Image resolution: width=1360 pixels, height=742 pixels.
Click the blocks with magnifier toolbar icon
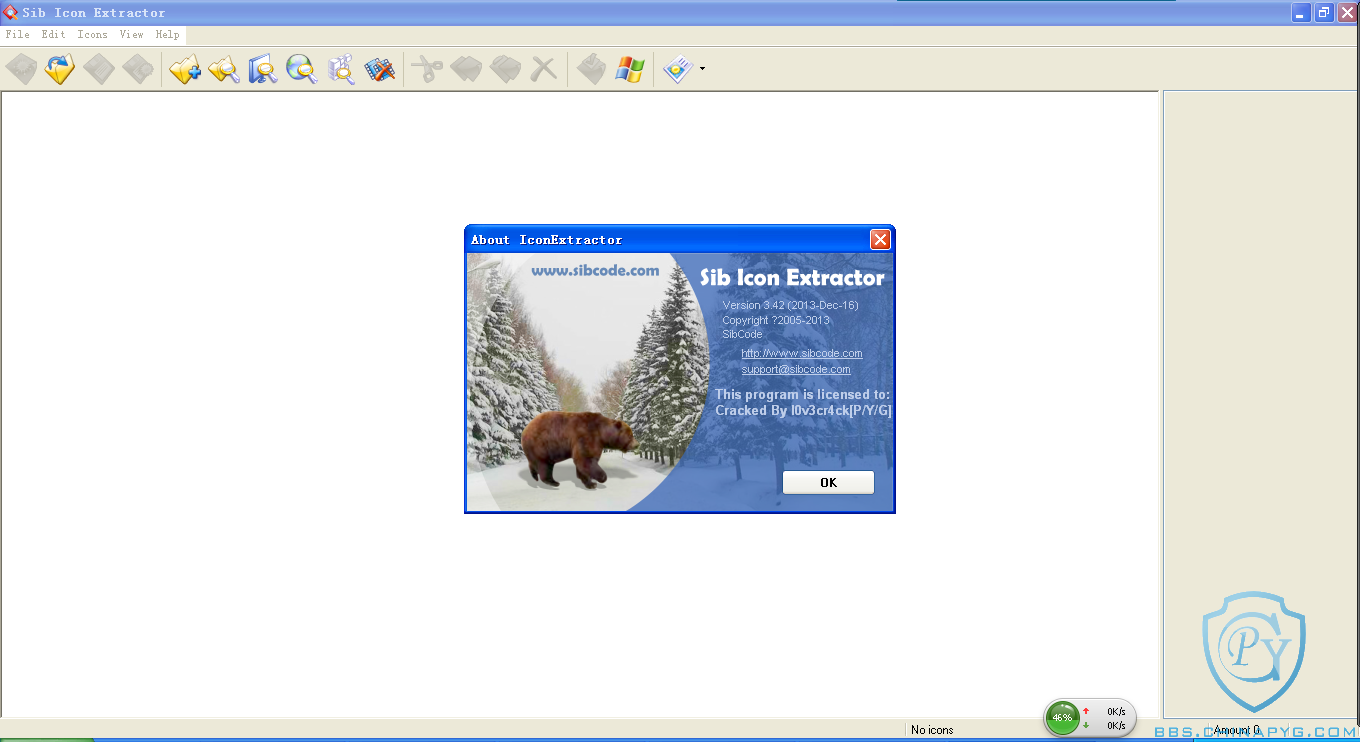click(x=341, y=69)
